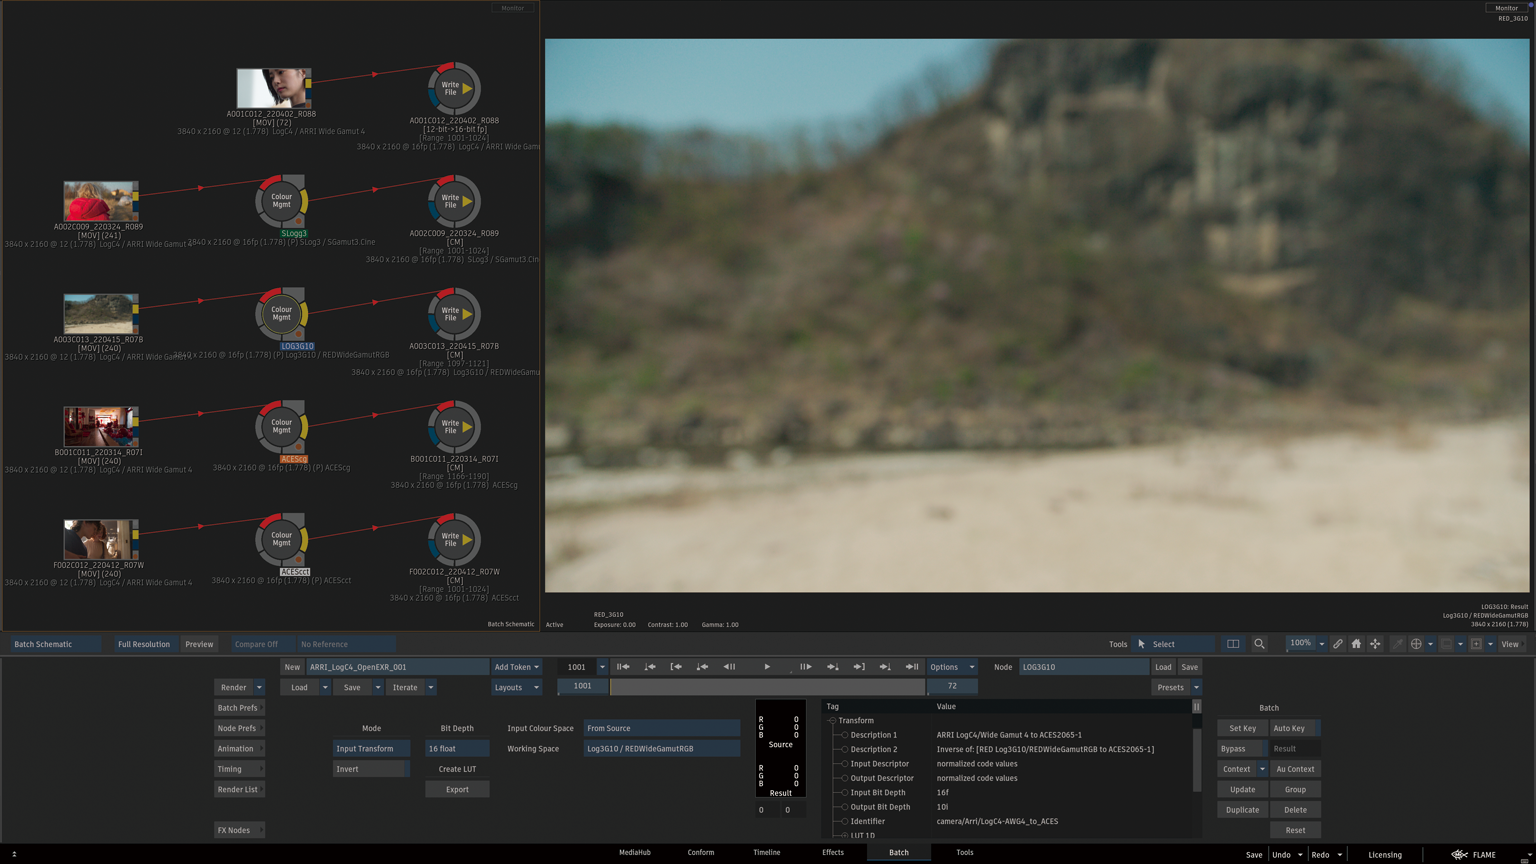Click the Create LUT button
Screen dimensions: 1536x864
(457, 769)
